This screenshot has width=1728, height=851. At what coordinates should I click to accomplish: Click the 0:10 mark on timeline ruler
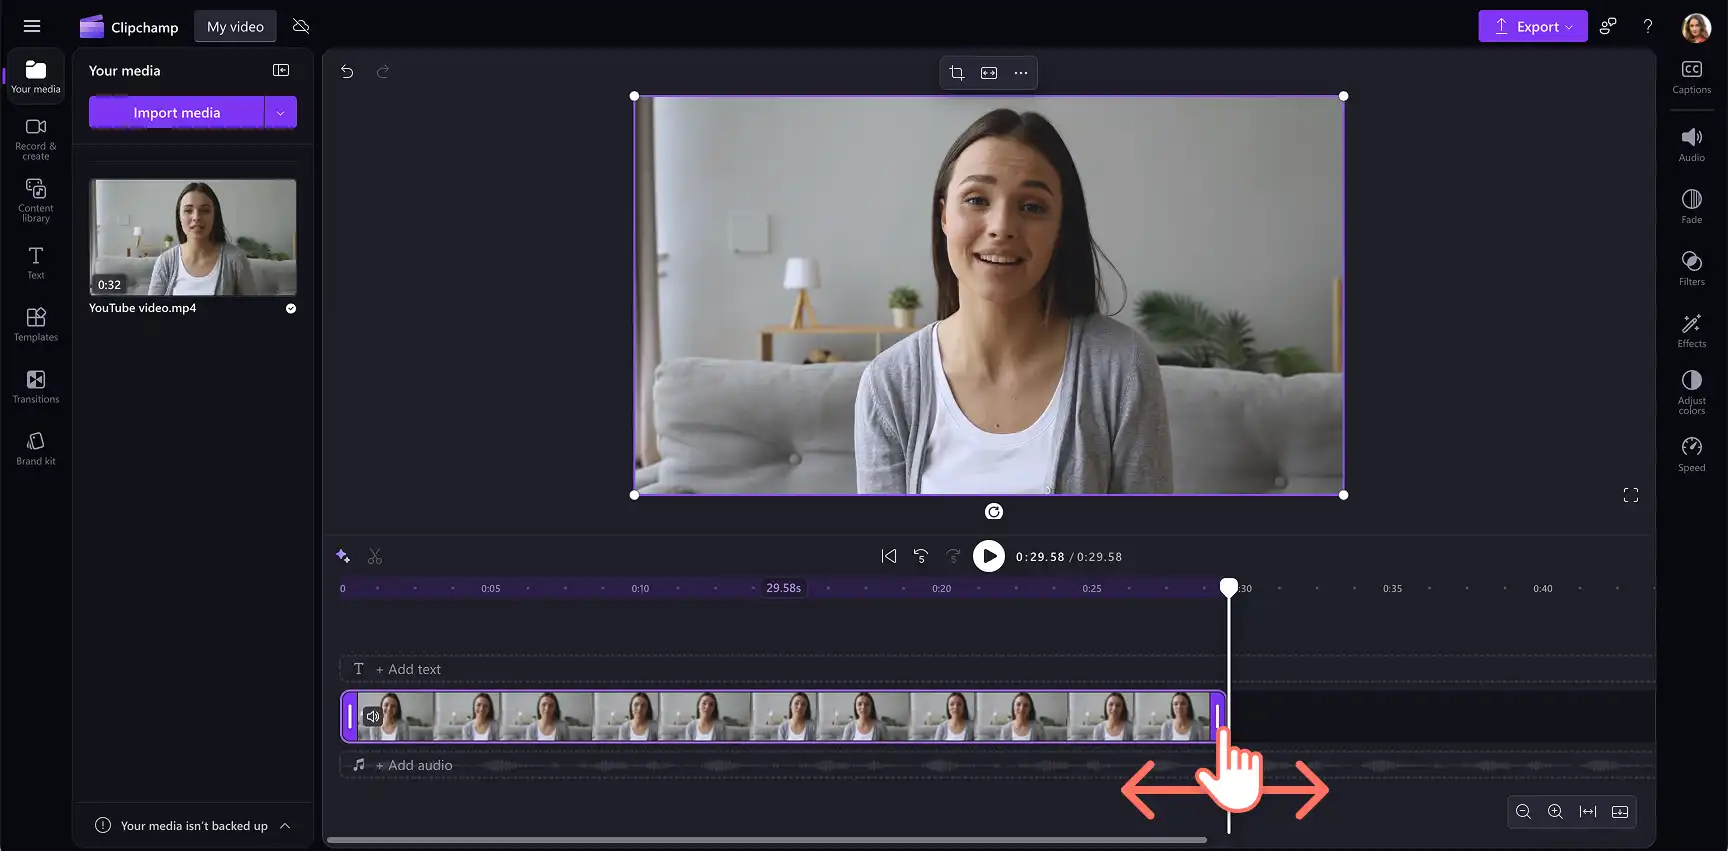click(x=640, y=589)
